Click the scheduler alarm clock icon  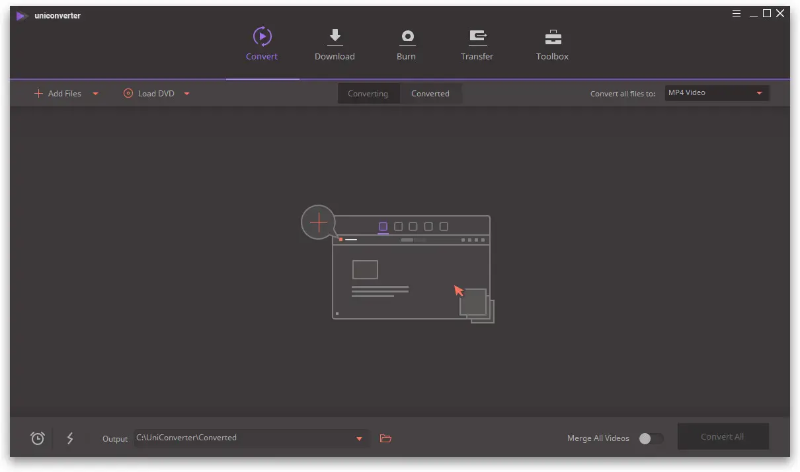click(38, 438)
